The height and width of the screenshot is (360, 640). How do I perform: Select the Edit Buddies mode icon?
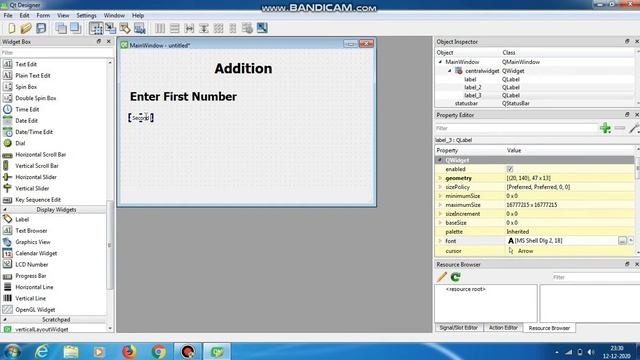click(x=125, y=28)
